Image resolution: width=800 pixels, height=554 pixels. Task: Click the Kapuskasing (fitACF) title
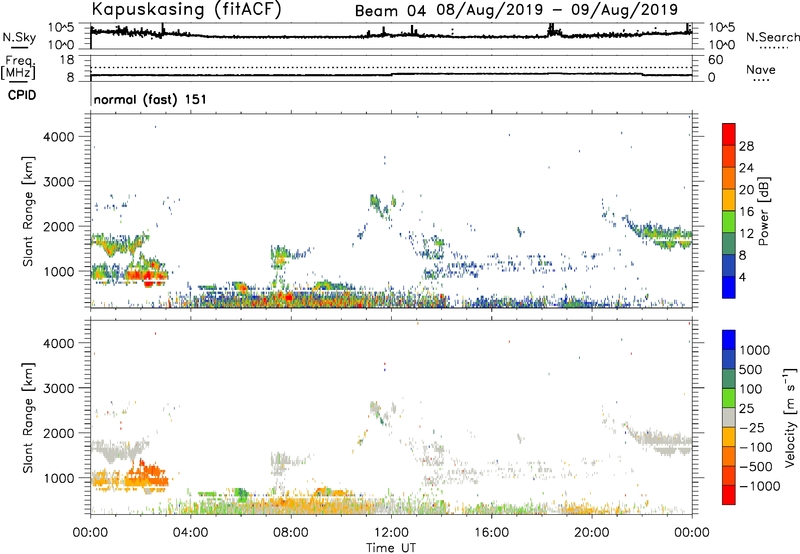tap(186, 9)
